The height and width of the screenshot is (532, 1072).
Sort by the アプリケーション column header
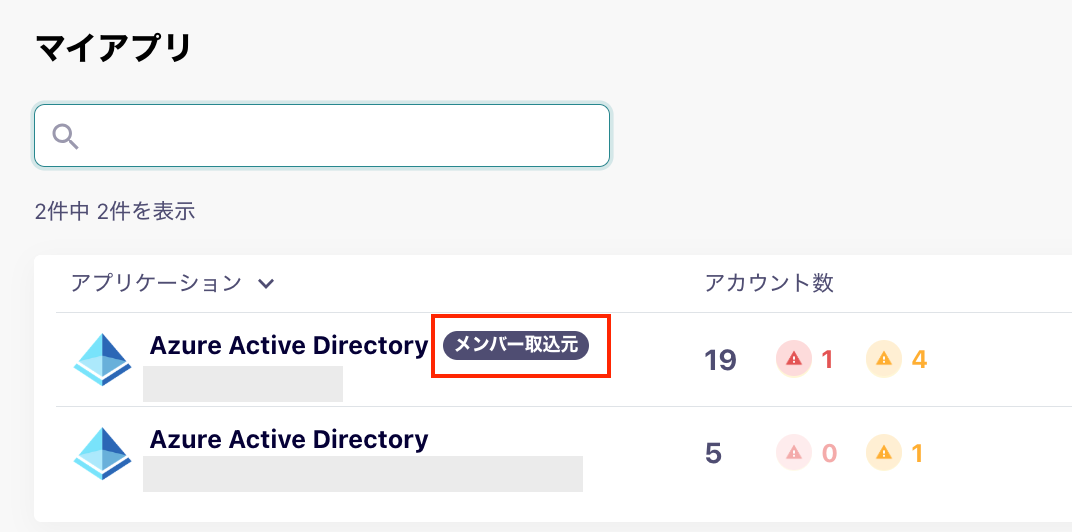[x=156, y=282]
